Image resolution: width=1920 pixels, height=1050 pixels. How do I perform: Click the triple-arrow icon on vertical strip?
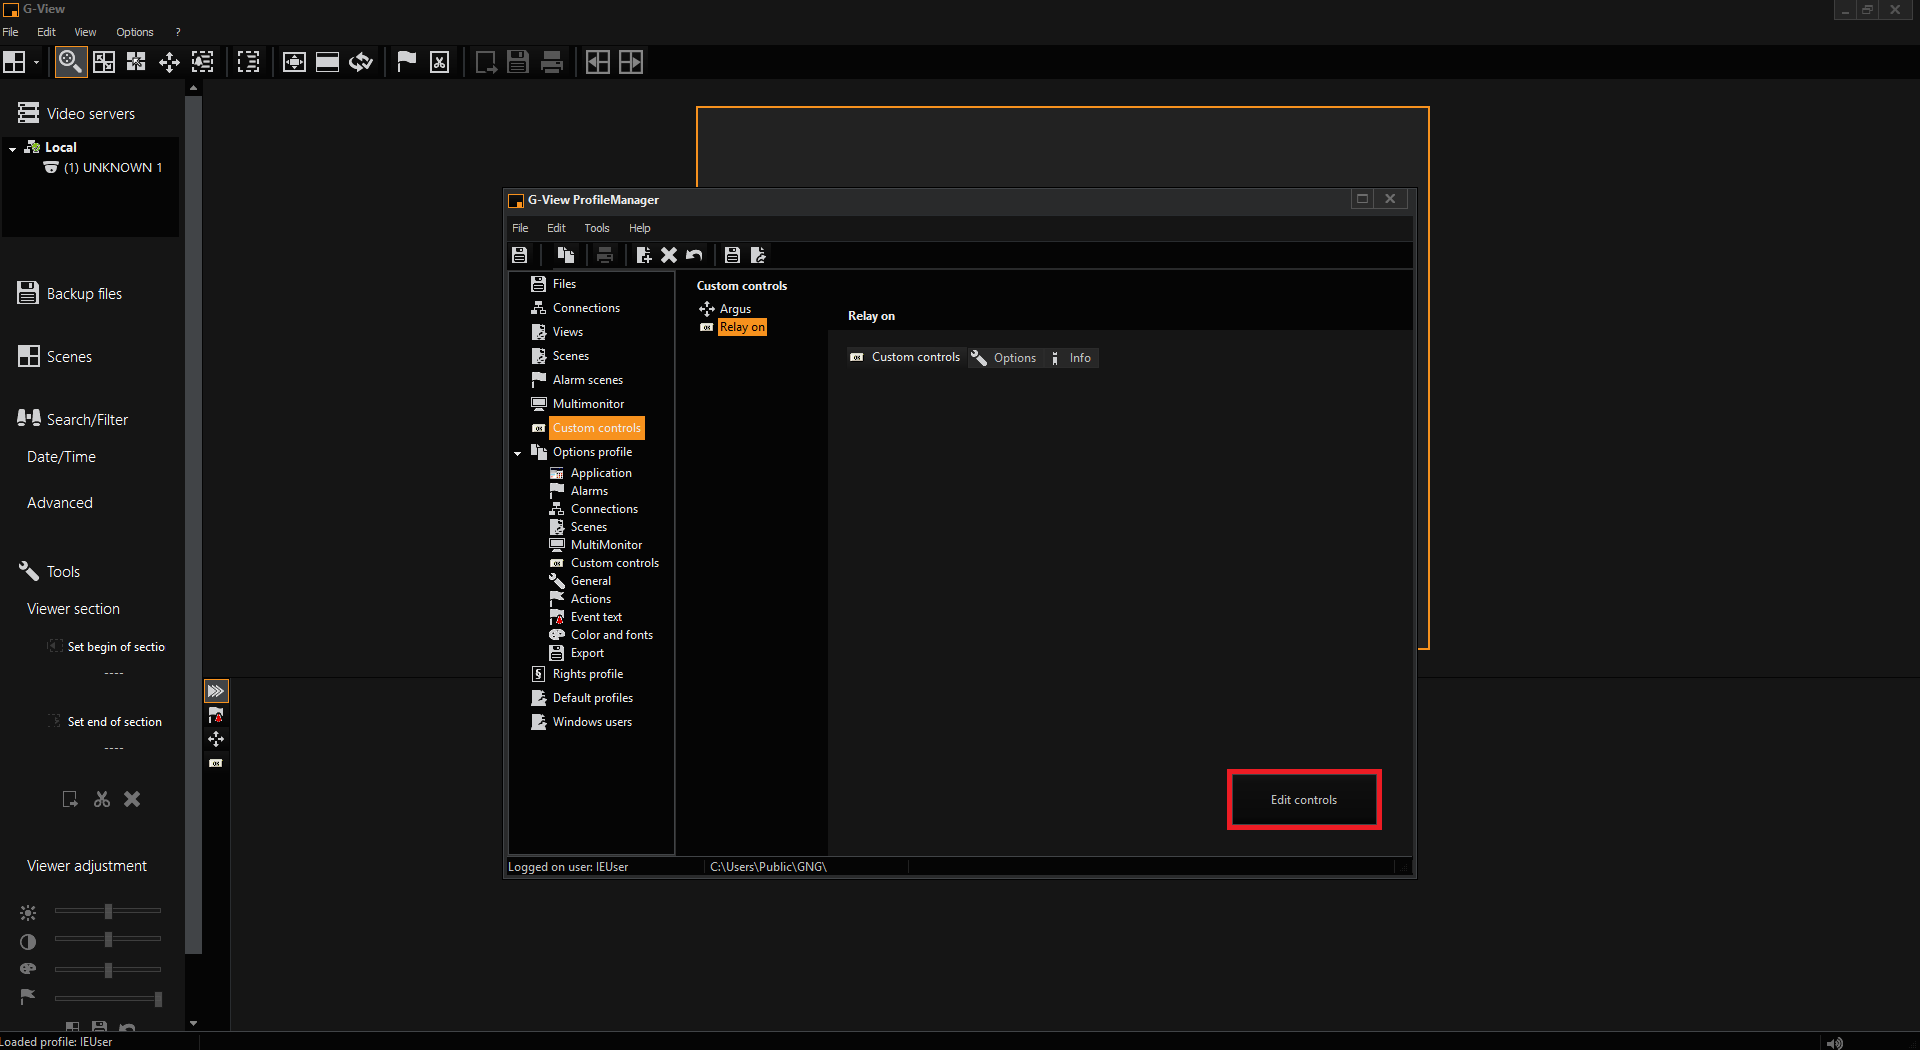click(216, 691)
